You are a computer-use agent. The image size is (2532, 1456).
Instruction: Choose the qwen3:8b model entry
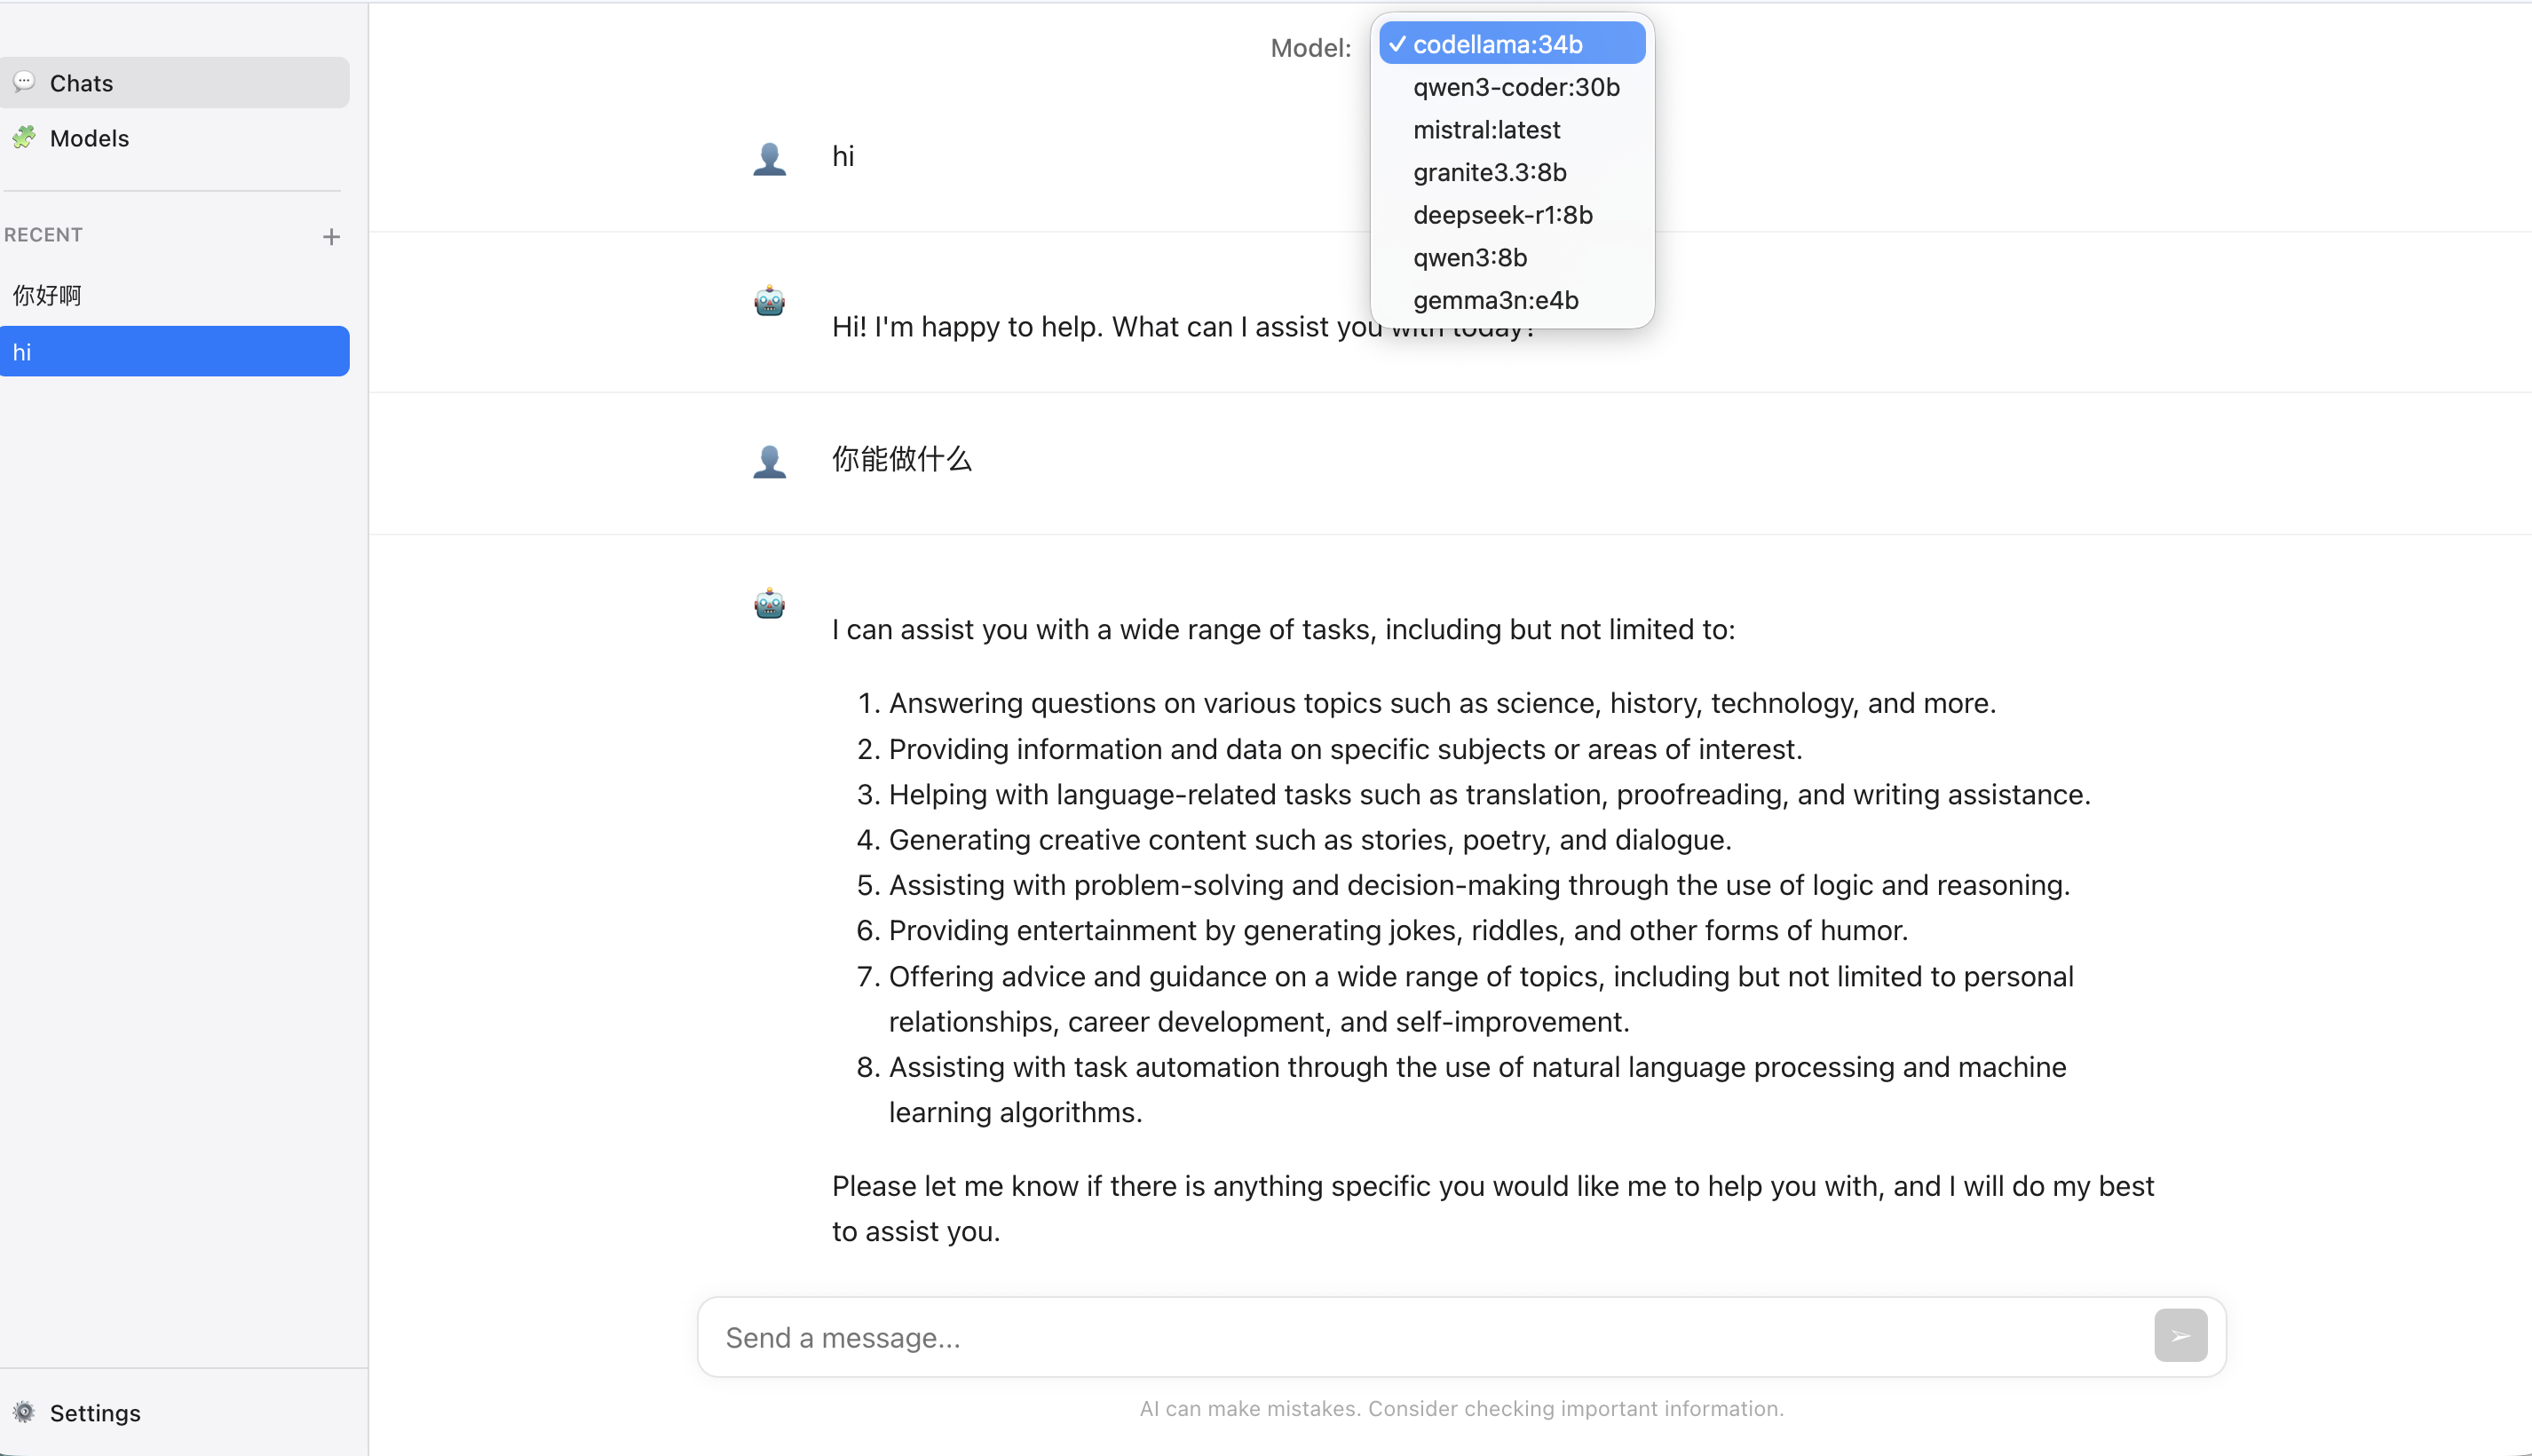1469,258
